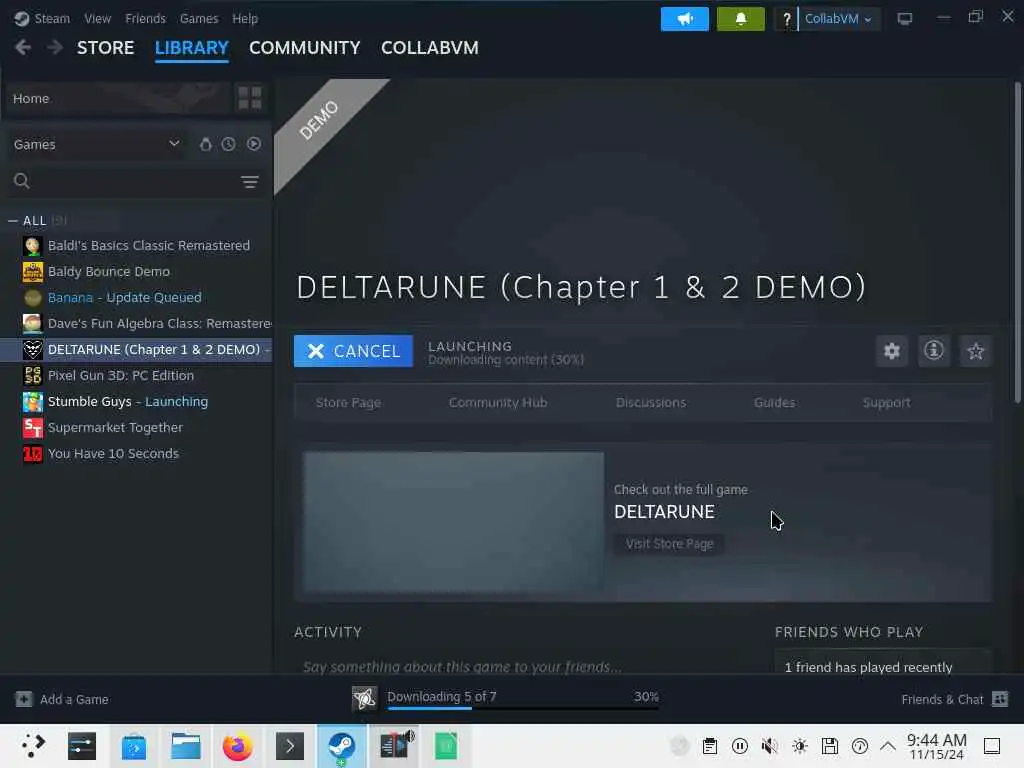Open the file manager on taskbar

click(x=186, y=746)
